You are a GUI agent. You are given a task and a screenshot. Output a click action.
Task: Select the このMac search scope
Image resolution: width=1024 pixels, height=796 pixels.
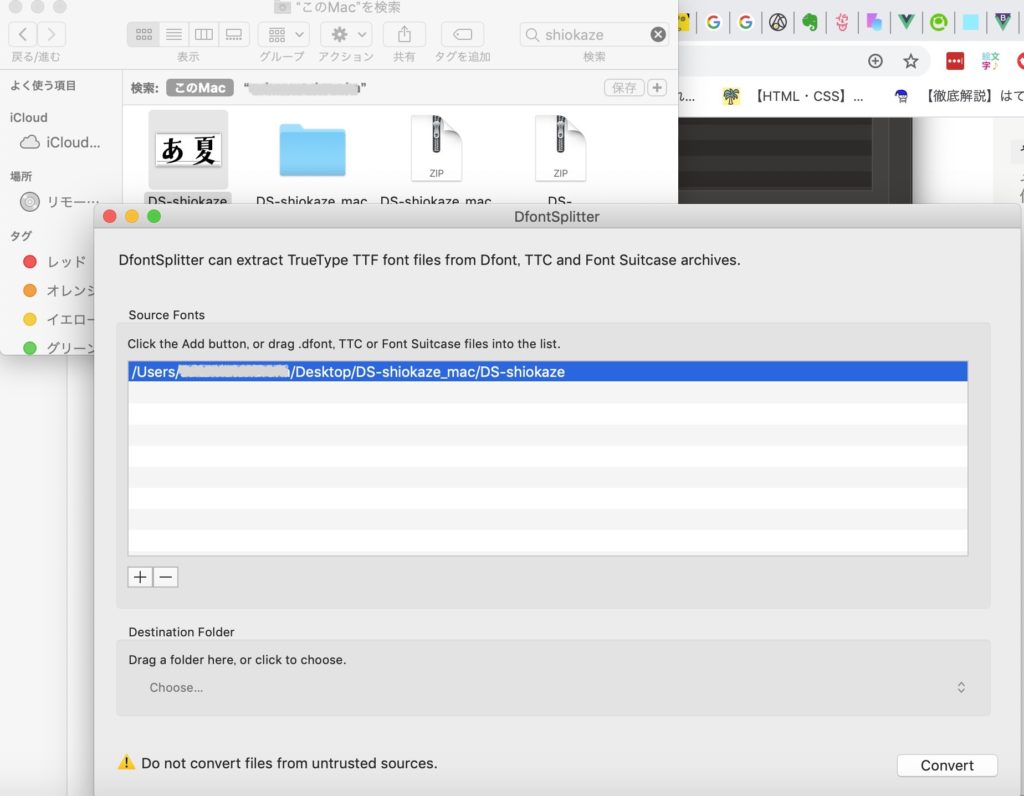(200, 88)
